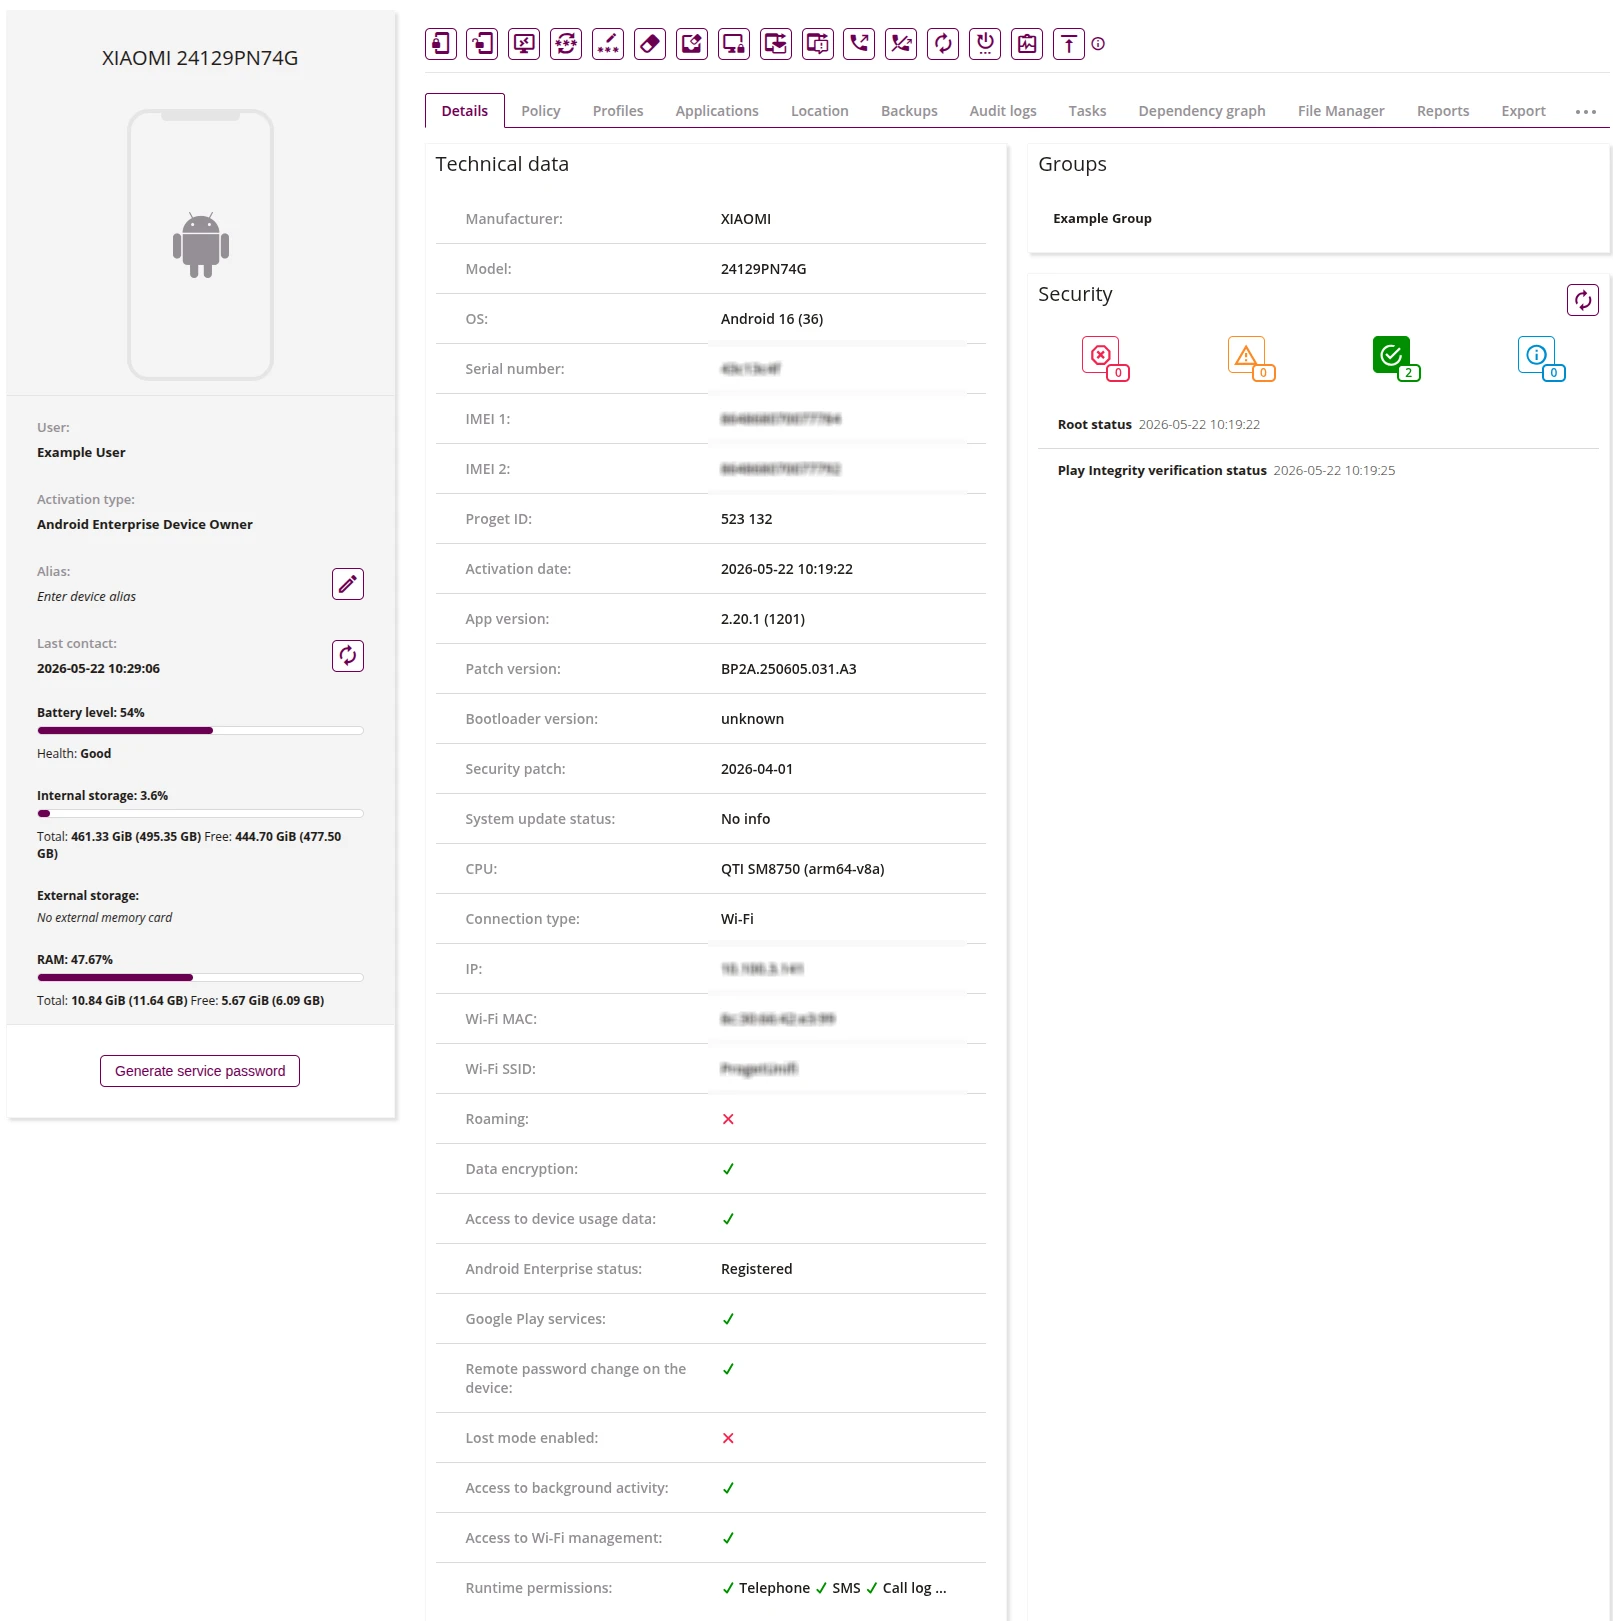Open the Profiles tab
Viewport: 1613px width, 1621px height.
[x=618, y=111]
